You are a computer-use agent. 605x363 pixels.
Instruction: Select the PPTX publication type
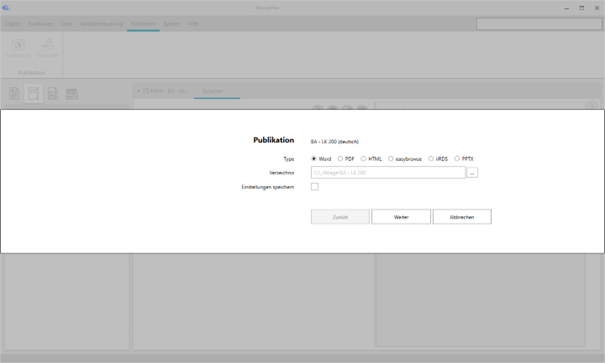(x=457, y=159)
